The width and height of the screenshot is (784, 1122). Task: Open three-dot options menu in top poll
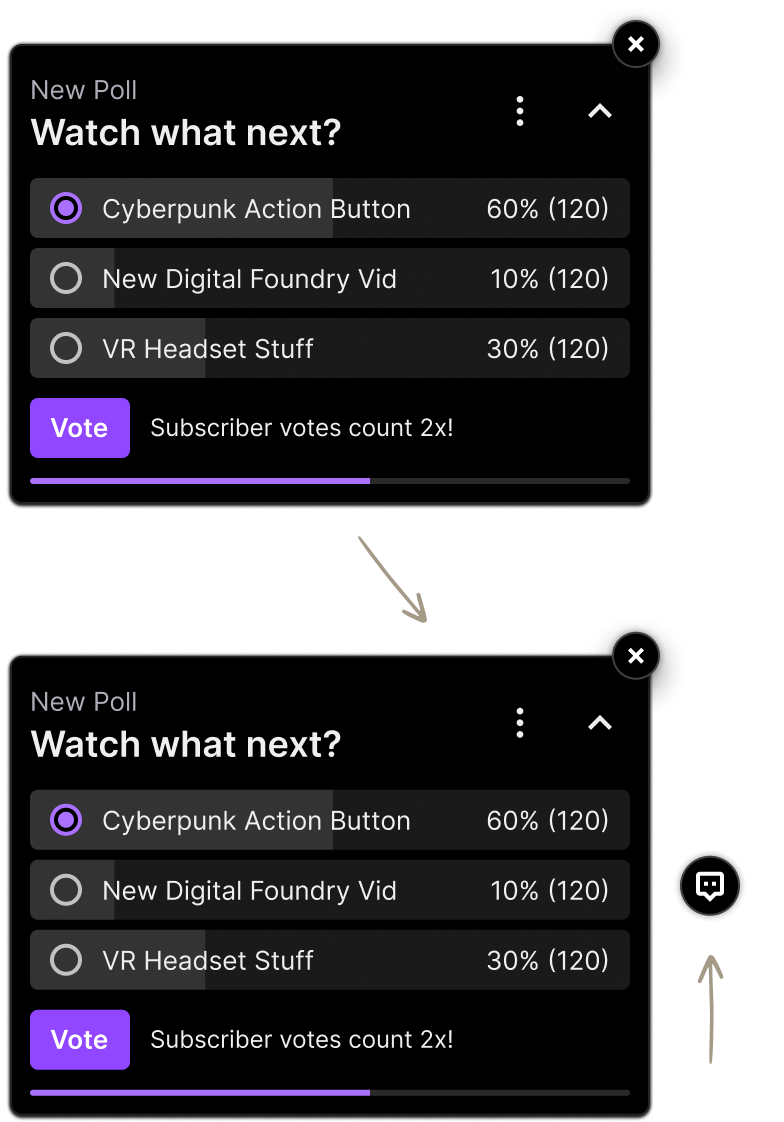[520, 111]
